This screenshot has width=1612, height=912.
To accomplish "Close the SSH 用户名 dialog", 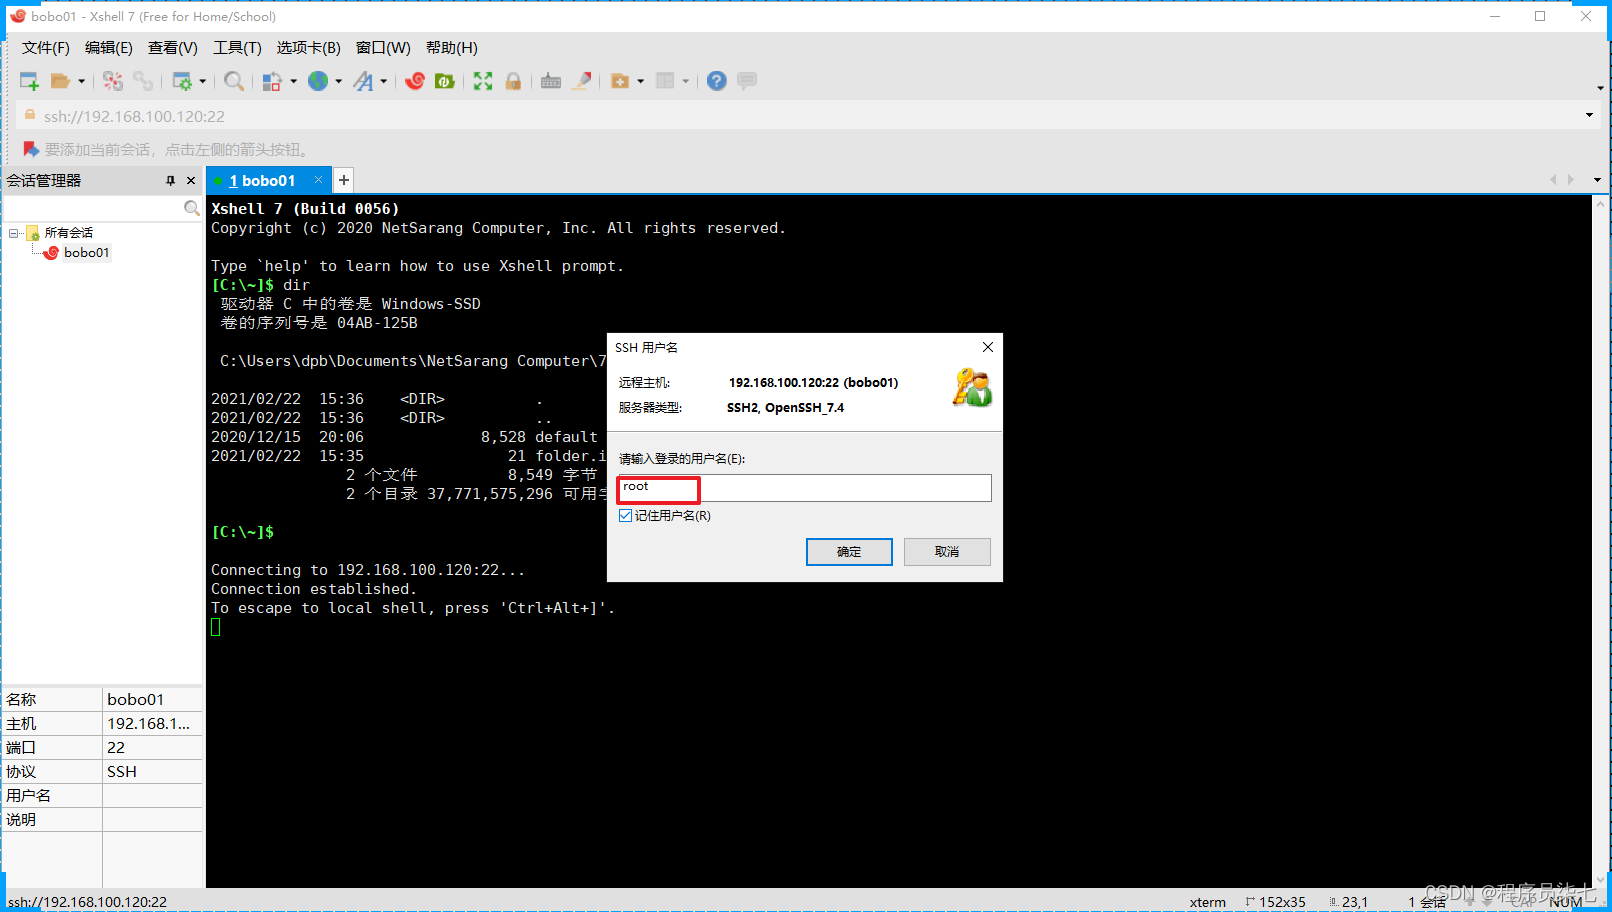I will [x=988, y=347].
